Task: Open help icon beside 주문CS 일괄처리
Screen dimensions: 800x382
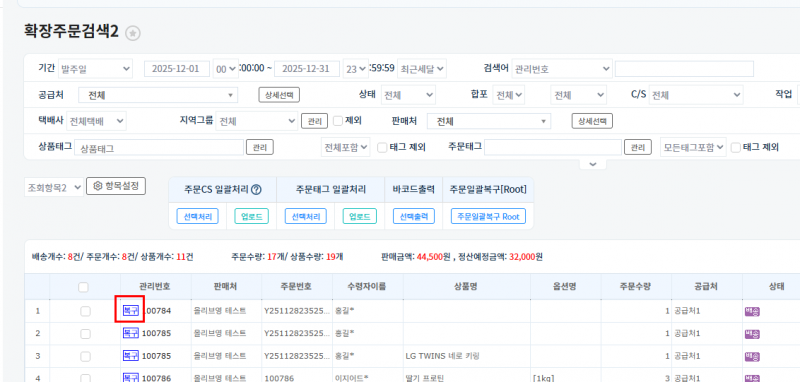Action: pyautogui.click(x=257, y=190)
